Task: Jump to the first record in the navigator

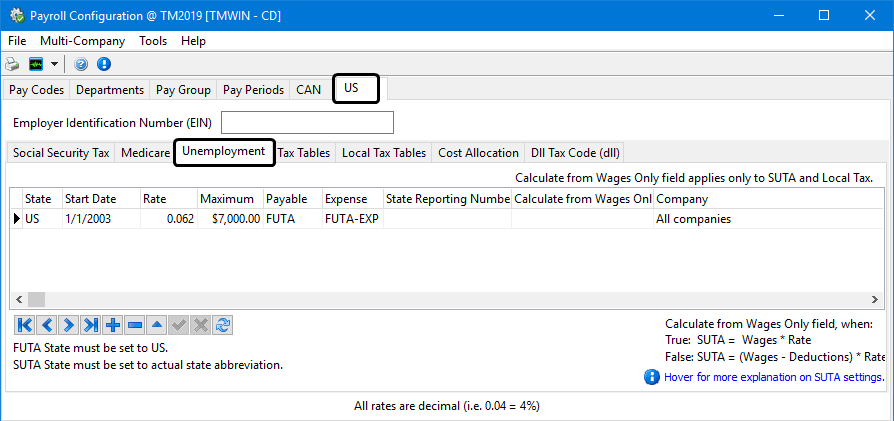Action: [25, 325]
